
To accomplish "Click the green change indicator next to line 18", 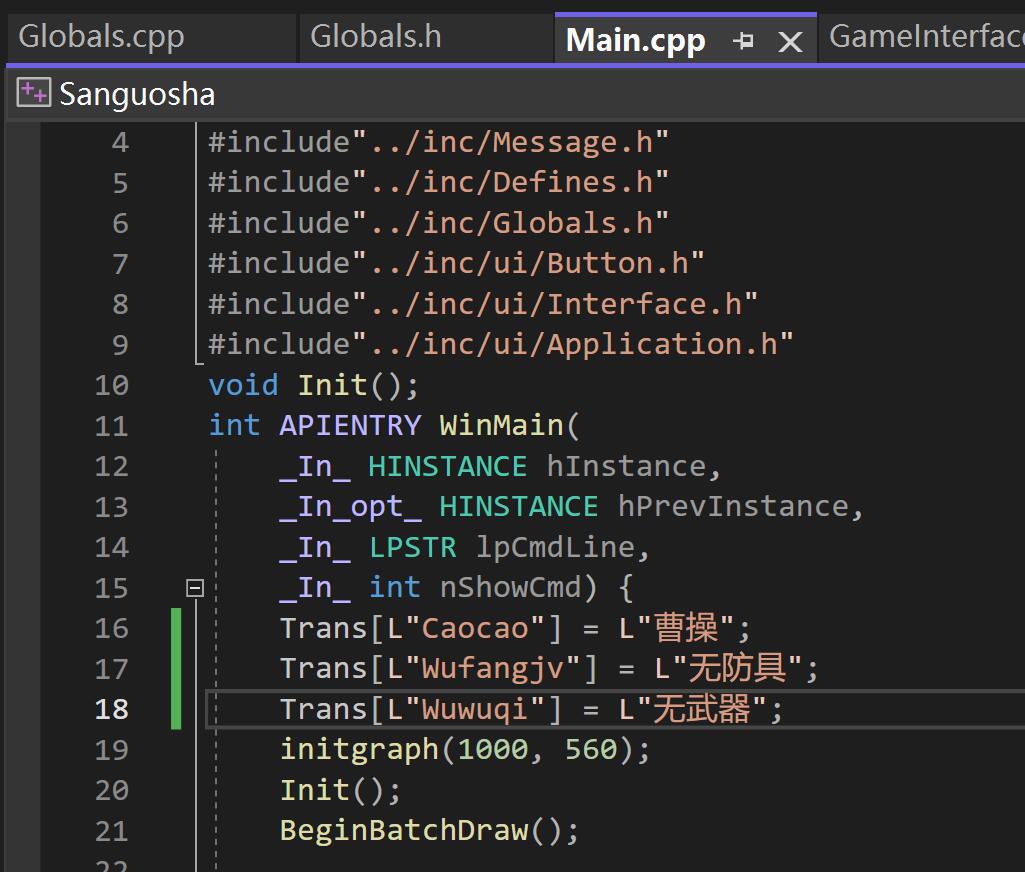I will click(174, 708).
